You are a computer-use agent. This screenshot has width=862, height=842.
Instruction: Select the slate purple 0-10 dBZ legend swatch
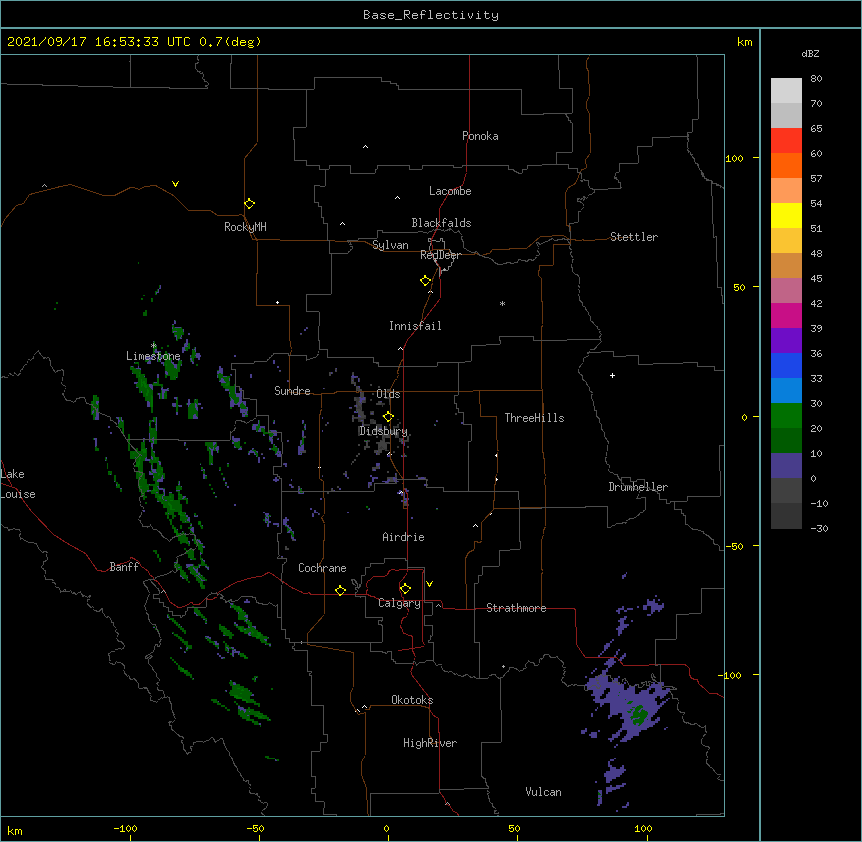(x=786, y=466)
